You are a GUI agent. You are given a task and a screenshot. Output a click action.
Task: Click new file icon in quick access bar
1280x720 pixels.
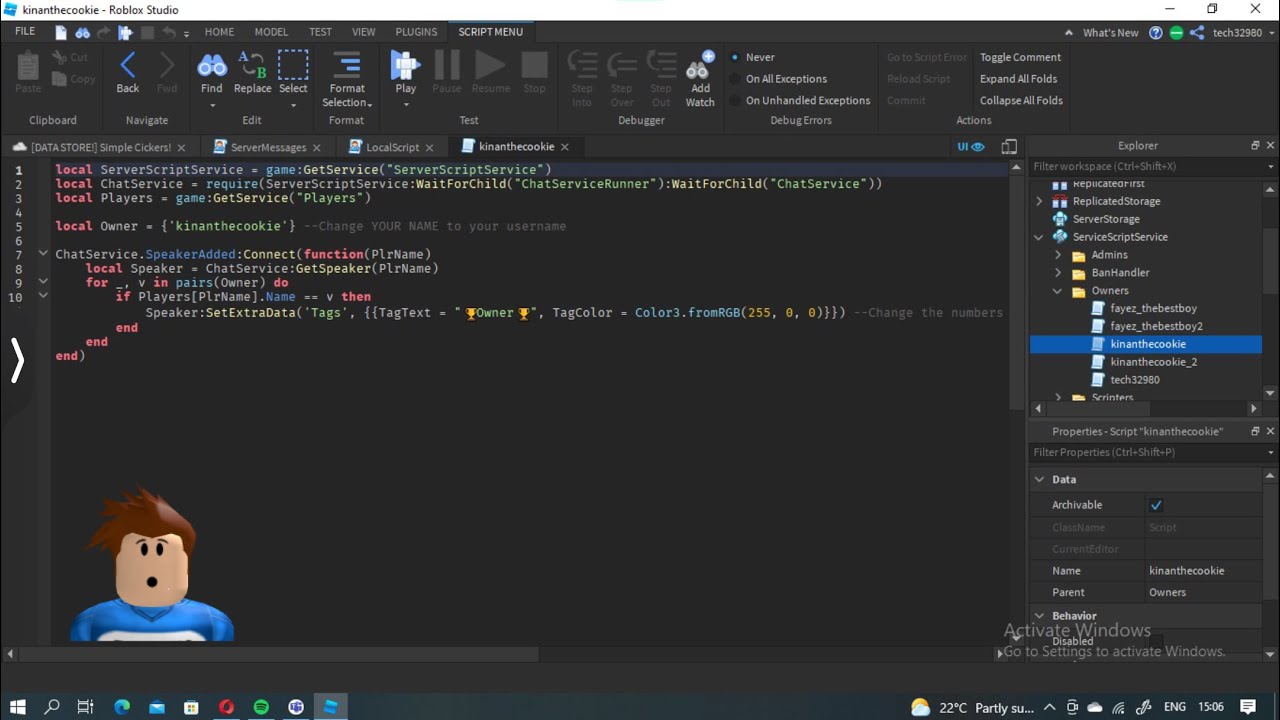point(61,32)
